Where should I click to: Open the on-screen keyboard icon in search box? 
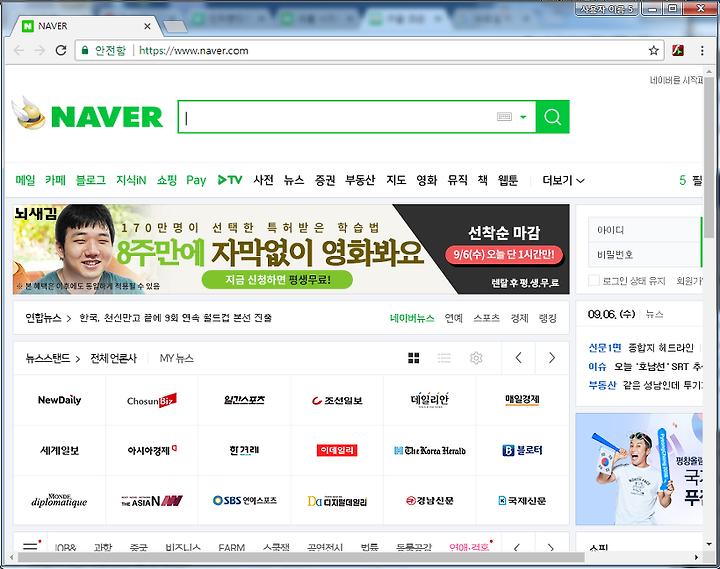pos(504,117)
